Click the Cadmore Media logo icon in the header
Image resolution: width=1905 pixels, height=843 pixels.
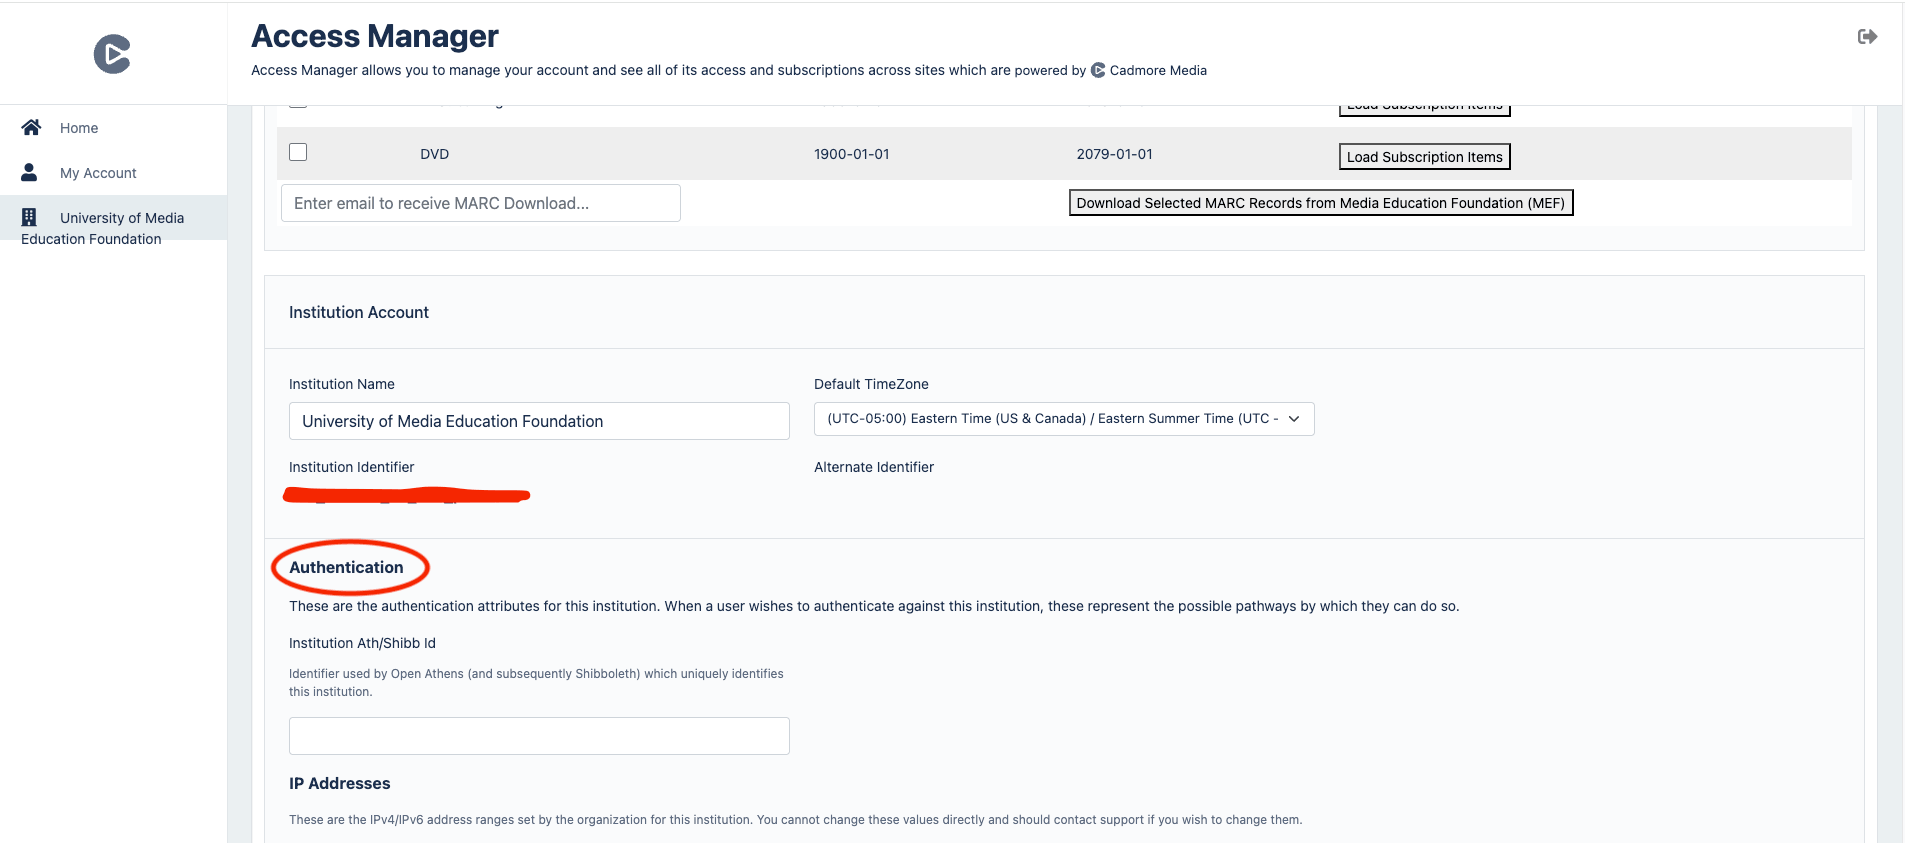click(1098, 70)
